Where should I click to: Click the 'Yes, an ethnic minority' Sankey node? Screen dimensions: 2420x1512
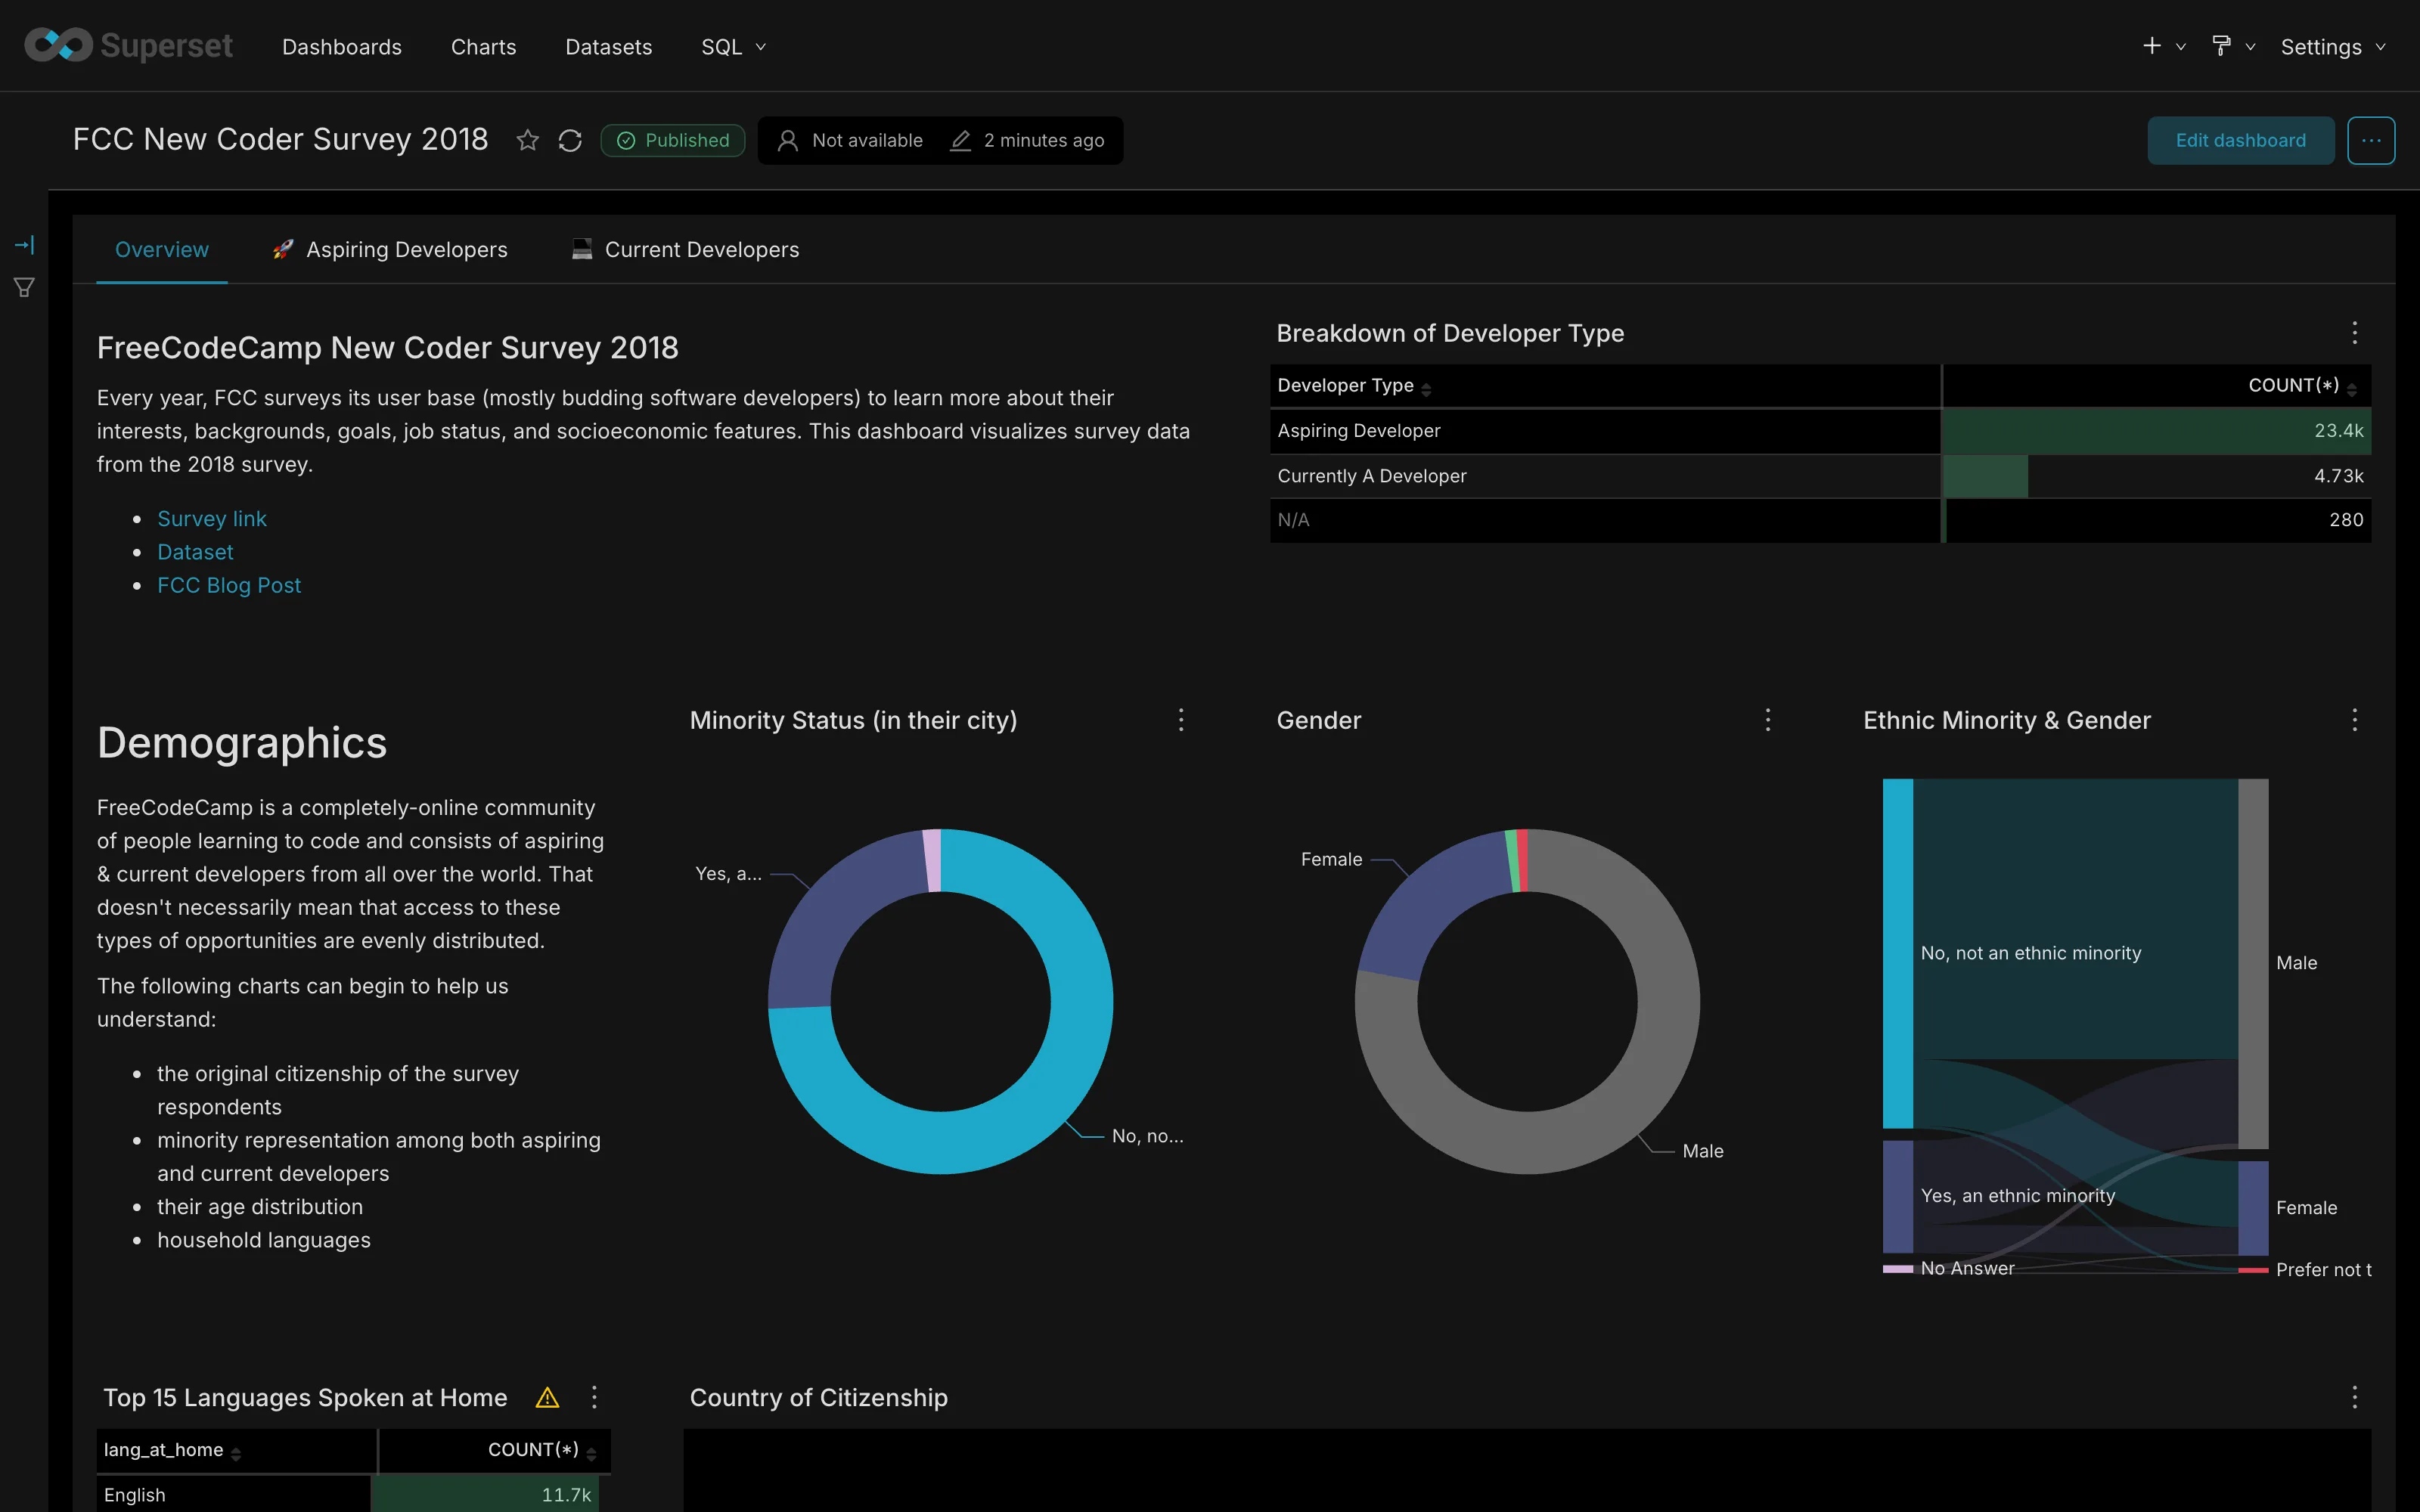tap(1898, 1196)
